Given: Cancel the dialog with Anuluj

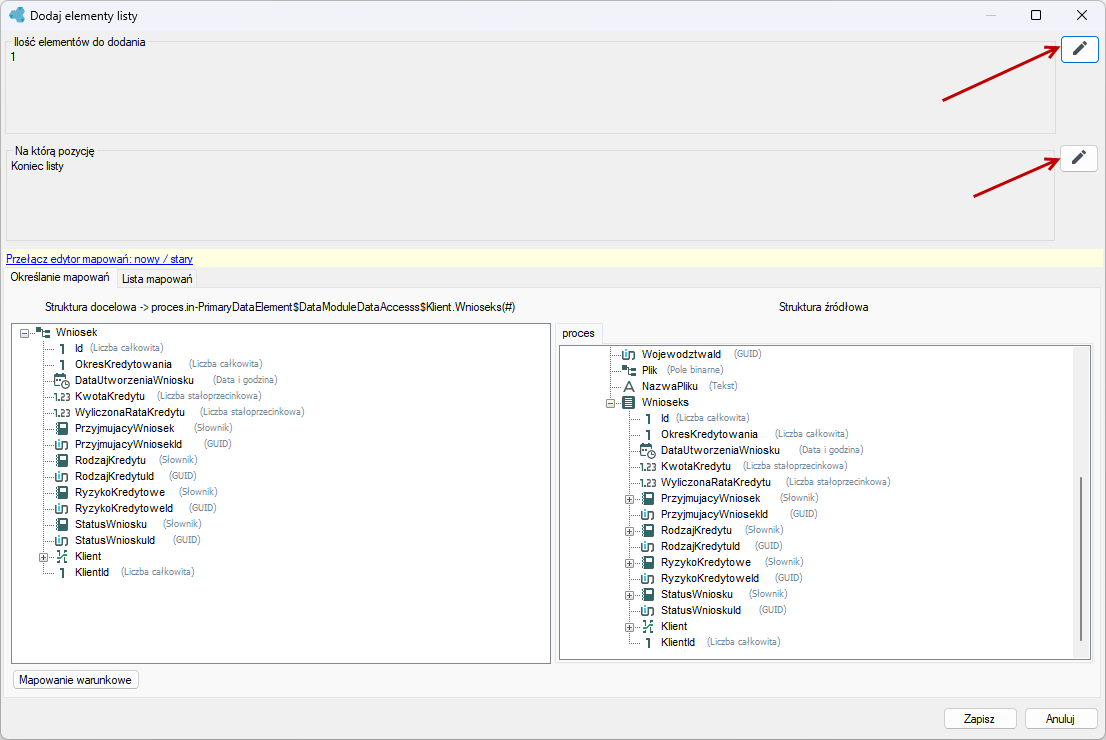Looking at the screenshot, I should (1060, 719).
